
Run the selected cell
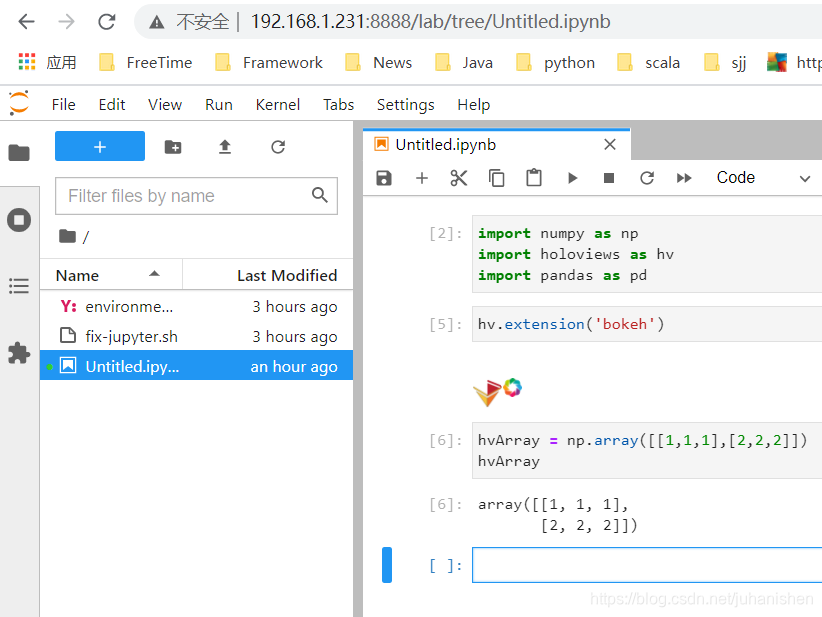point(572,178)
